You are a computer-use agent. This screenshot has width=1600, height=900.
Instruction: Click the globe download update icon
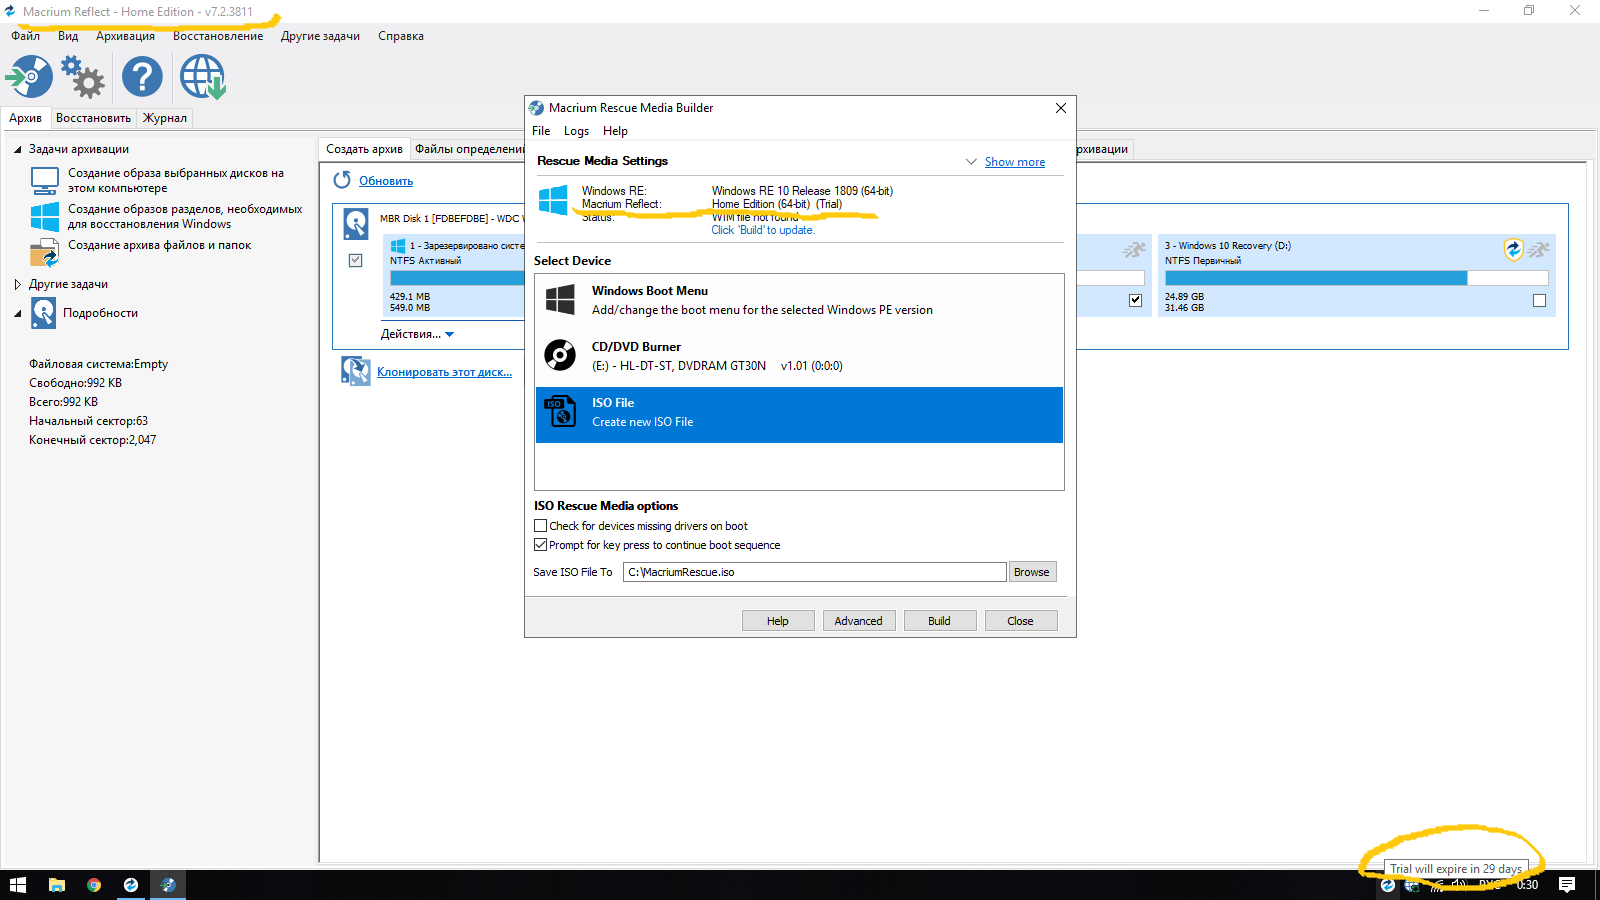pyautogui.click(x=202, y=77)
